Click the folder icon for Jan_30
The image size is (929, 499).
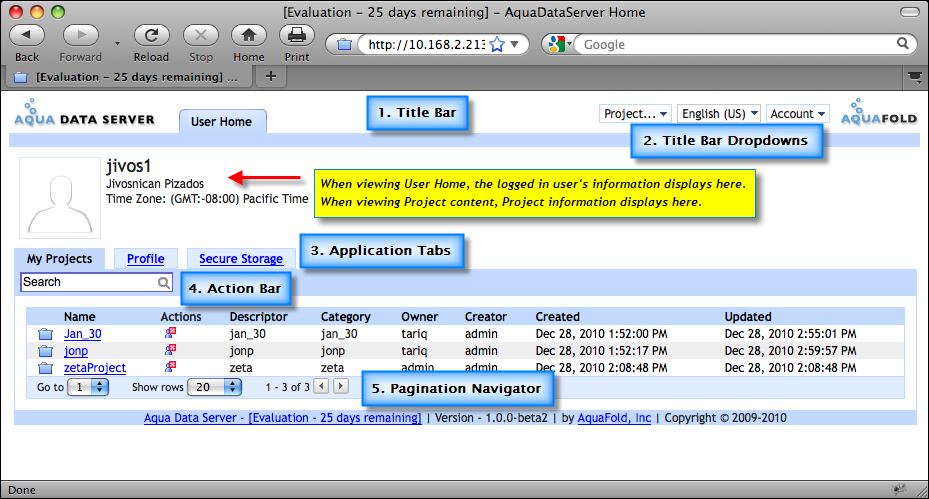click(x=46, y=334)
